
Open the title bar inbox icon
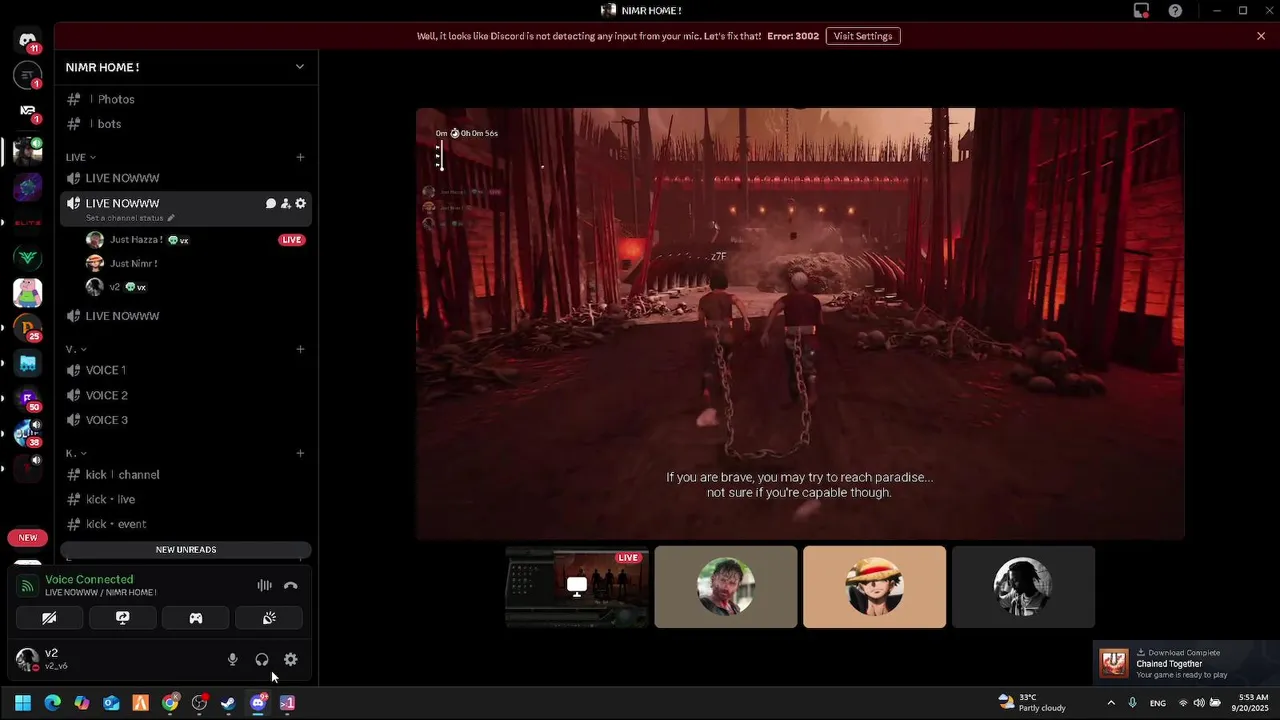1141,10
